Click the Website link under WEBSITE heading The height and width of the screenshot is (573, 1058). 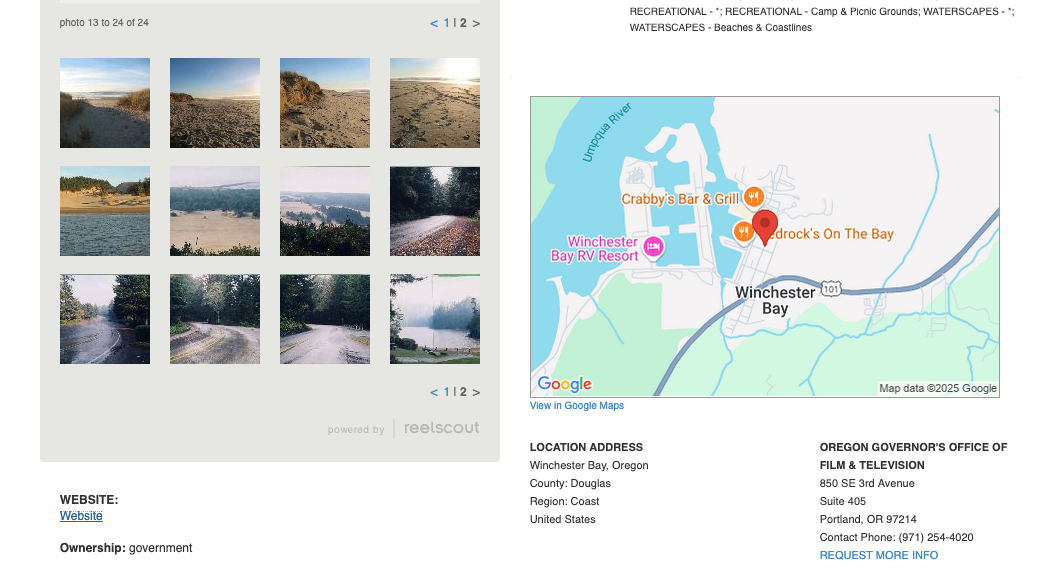(x=81, y=516)
